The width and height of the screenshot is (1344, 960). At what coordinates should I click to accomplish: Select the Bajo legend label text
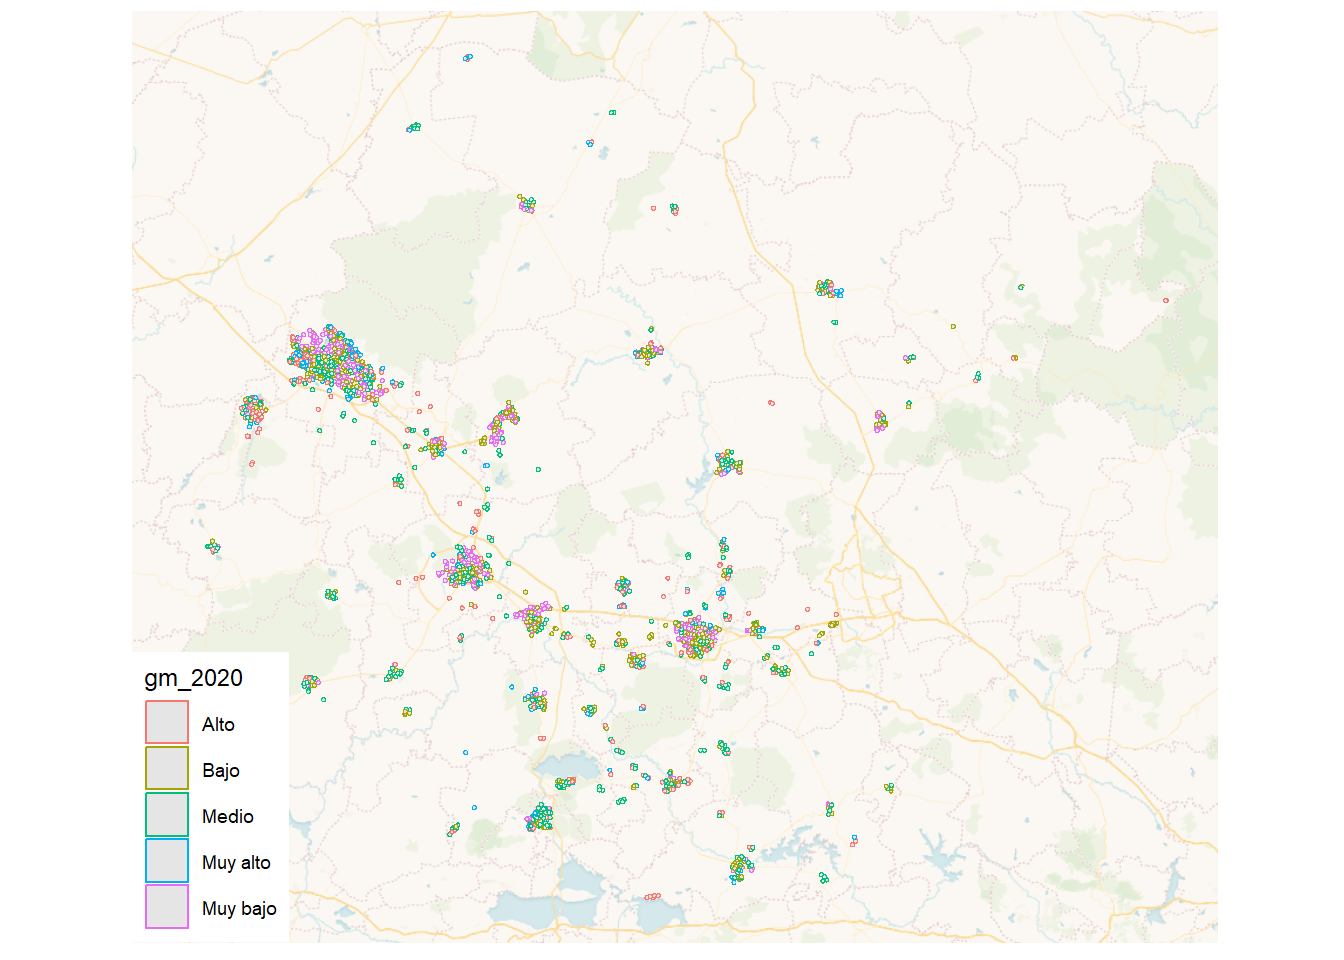(220, 771)
